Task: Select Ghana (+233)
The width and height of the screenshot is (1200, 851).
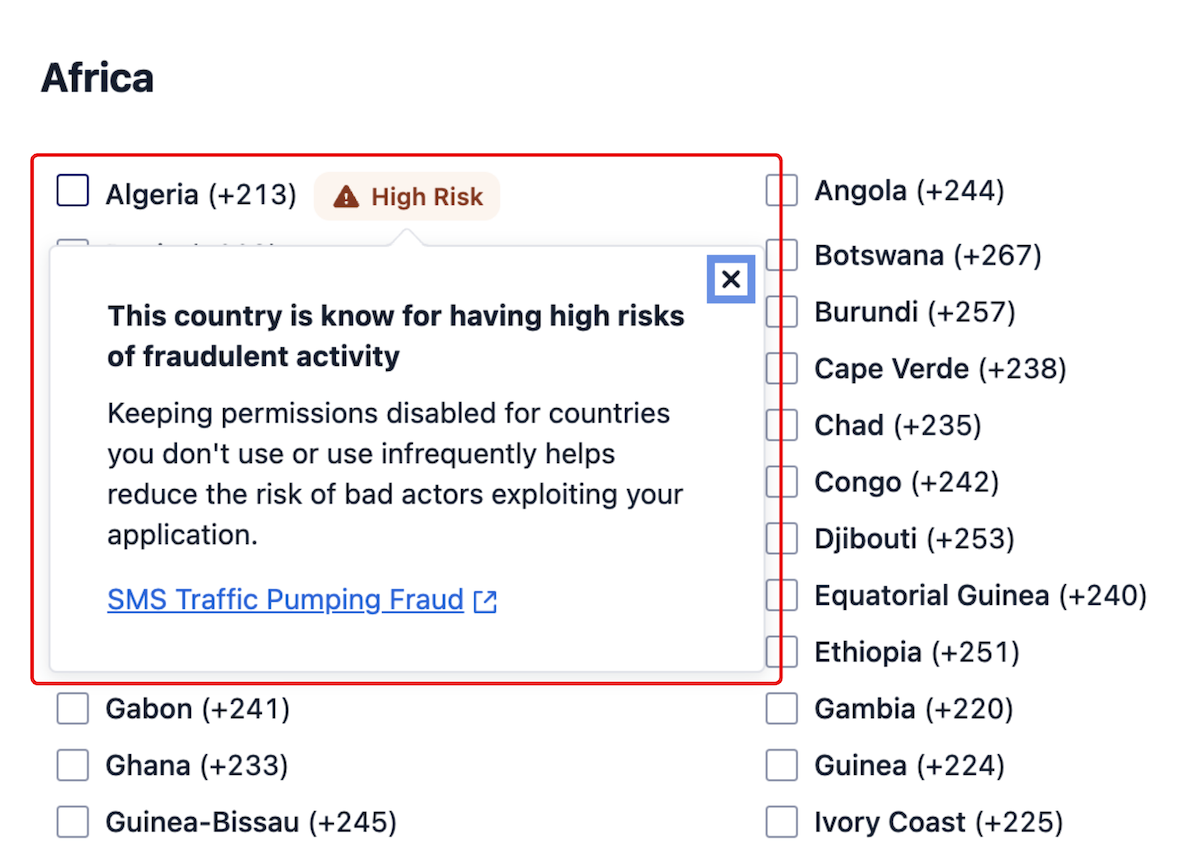Action: pos(72,764)
